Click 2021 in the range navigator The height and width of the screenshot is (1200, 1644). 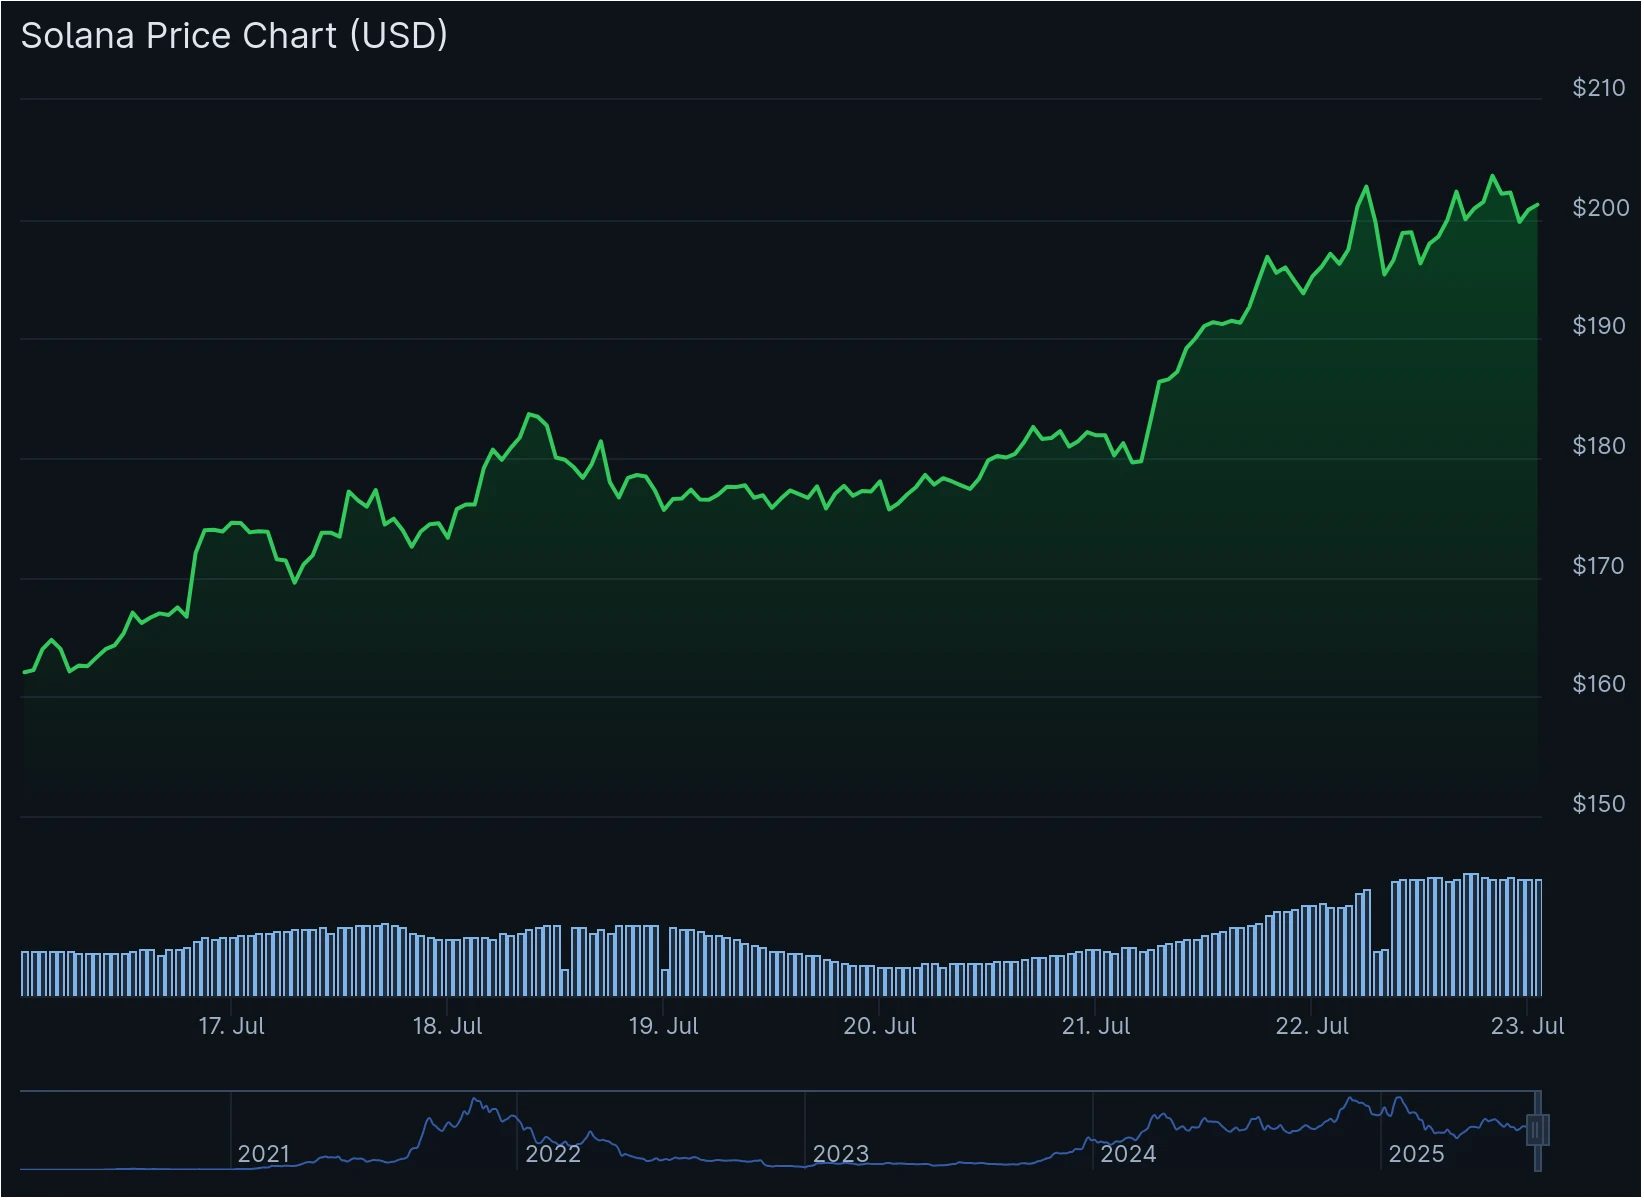click(x=264, y=1154)
